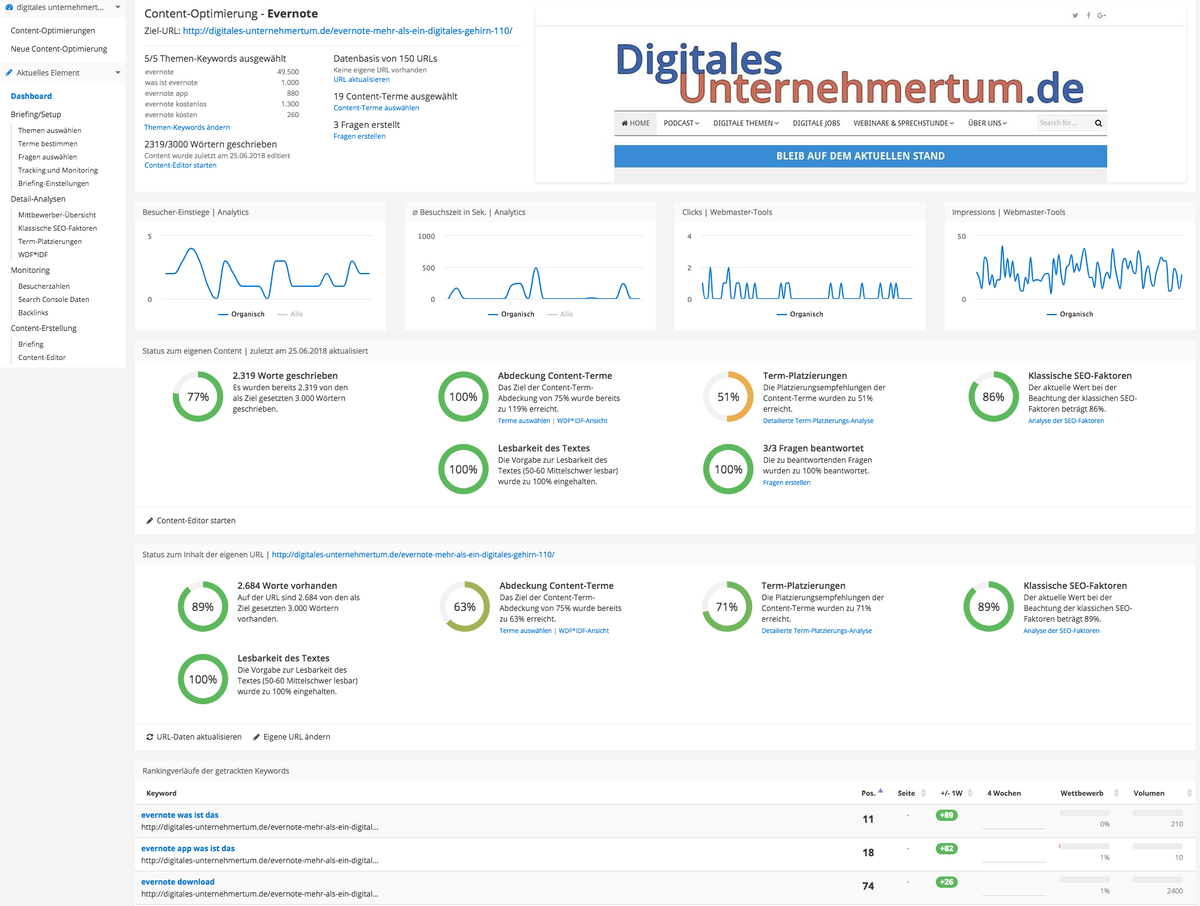Open Themen auswählen sidebar item

pos(50,131)
